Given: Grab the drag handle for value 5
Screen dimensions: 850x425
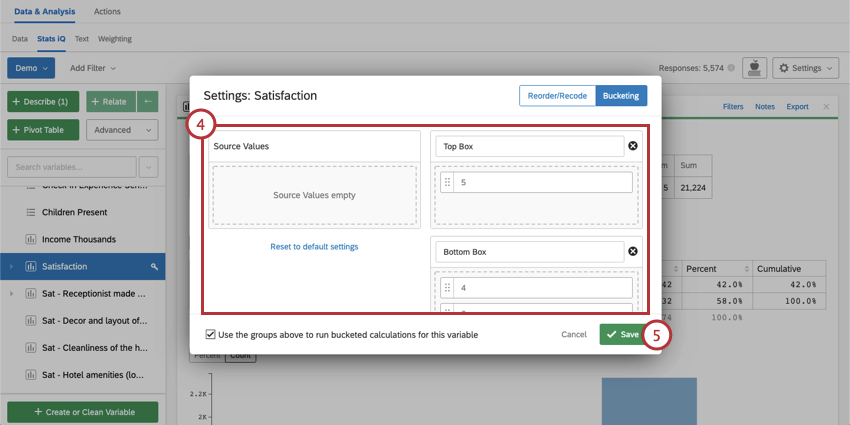Looking at the screenshot, I should pyautogui.click(x=447, y=183).
